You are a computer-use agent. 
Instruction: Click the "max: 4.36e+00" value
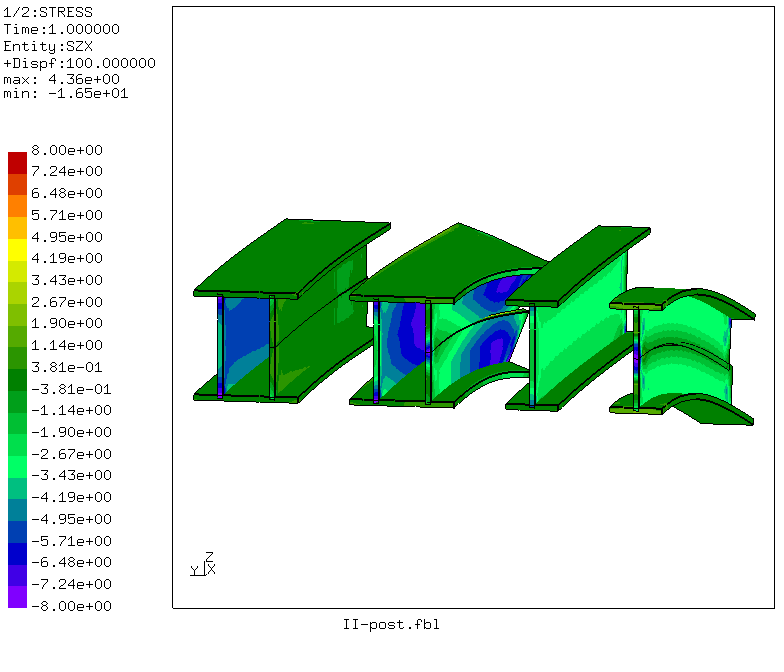(62, 79)
